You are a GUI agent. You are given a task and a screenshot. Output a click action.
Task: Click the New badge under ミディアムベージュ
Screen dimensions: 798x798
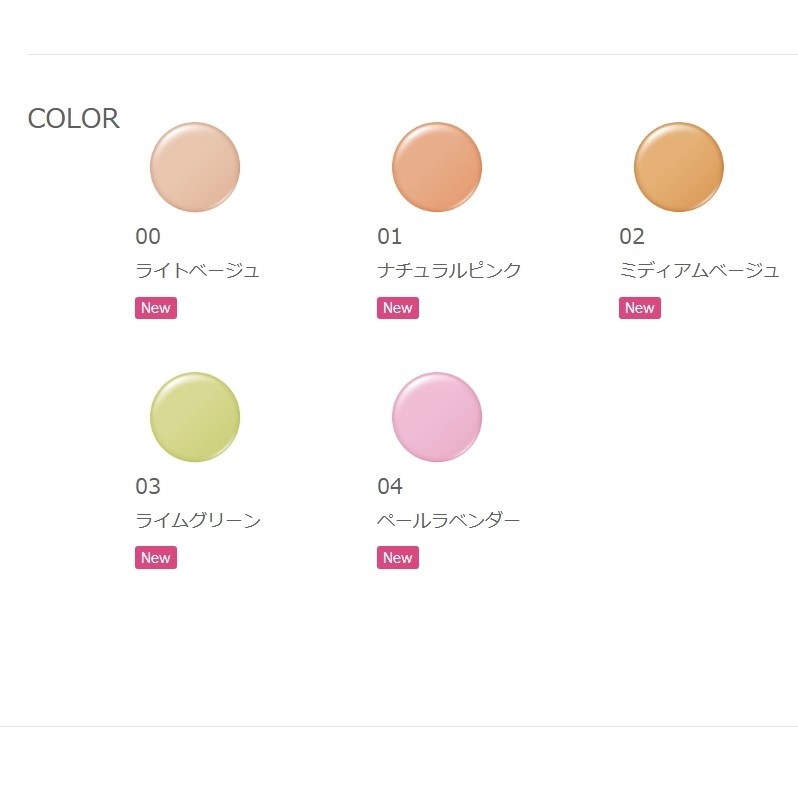point(640,308)
